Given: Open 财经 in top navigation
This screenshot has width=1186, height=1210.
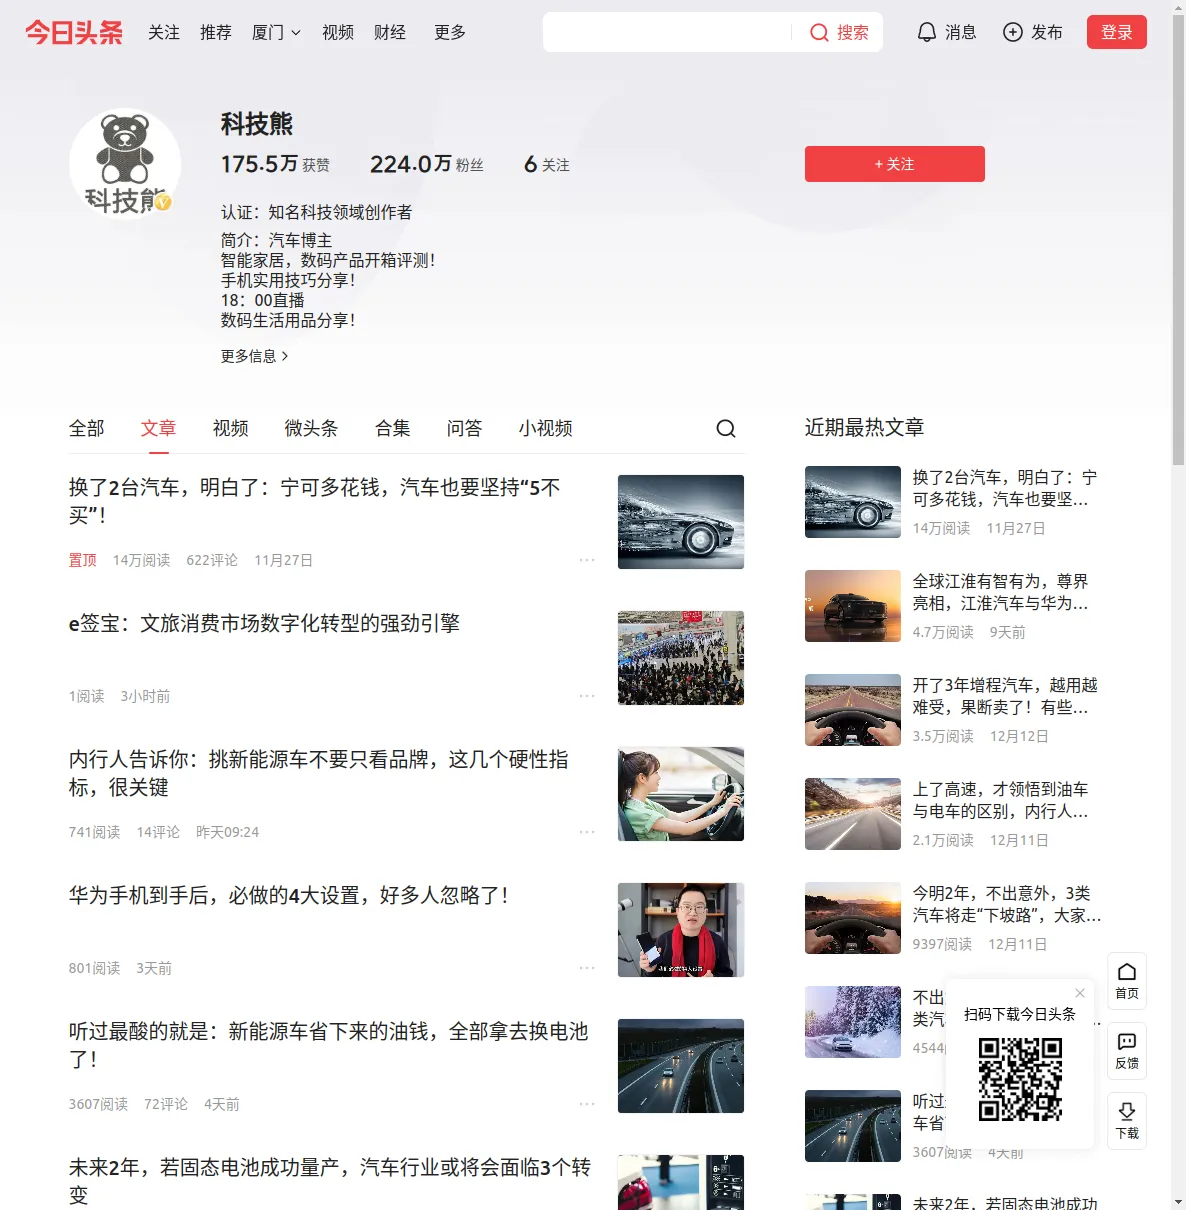Looking at the screenshot, I should click(x=390, y=33).
